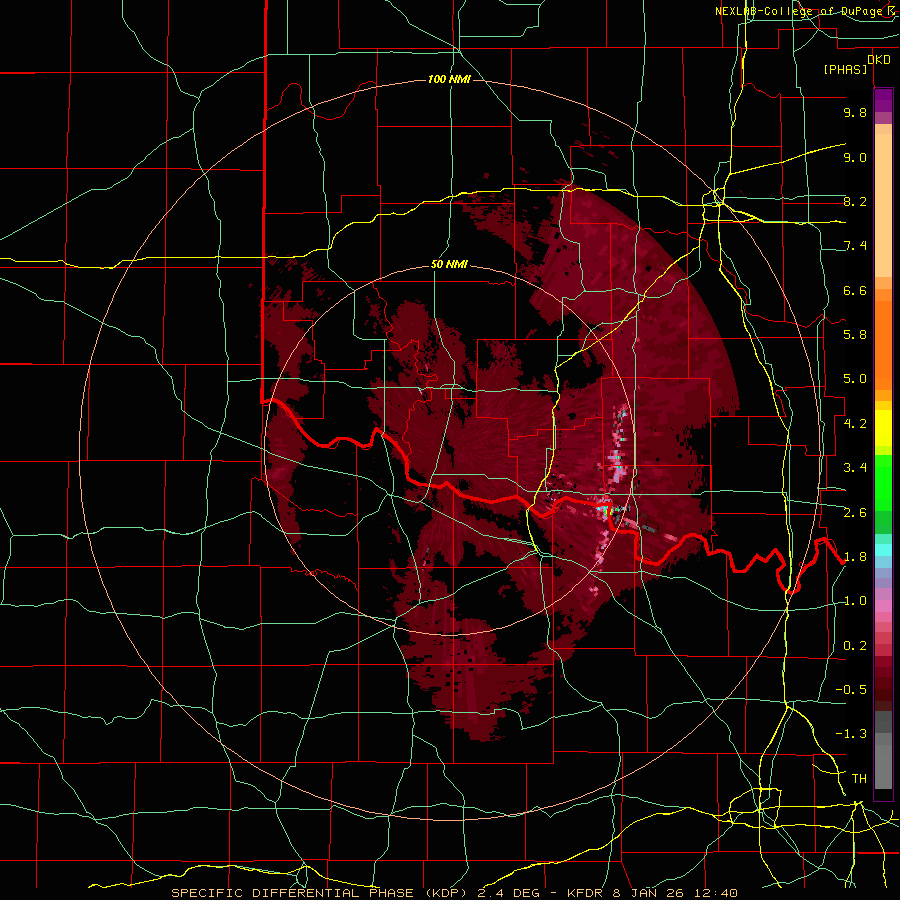The width and height of the screenshot is (900, 900).
Task: Click the [PHAS] units label
Action: click(845, 70)
